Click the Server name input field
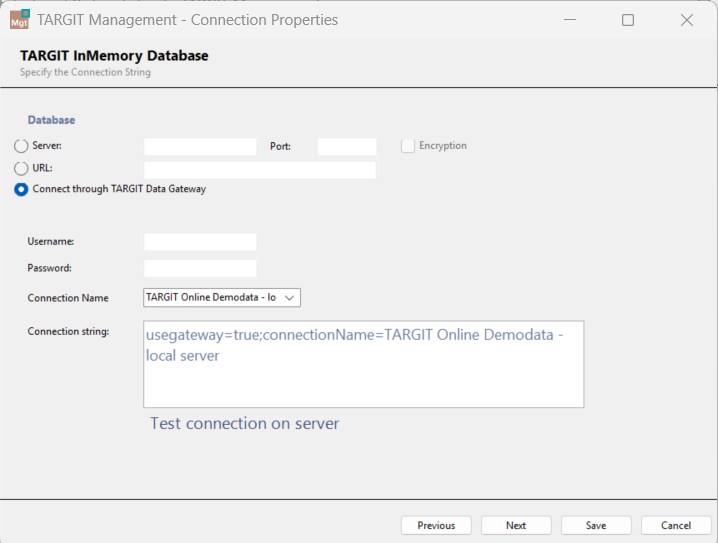Viewport: 718px width, 543px height. pyautogui.click(x=200, y=147)
